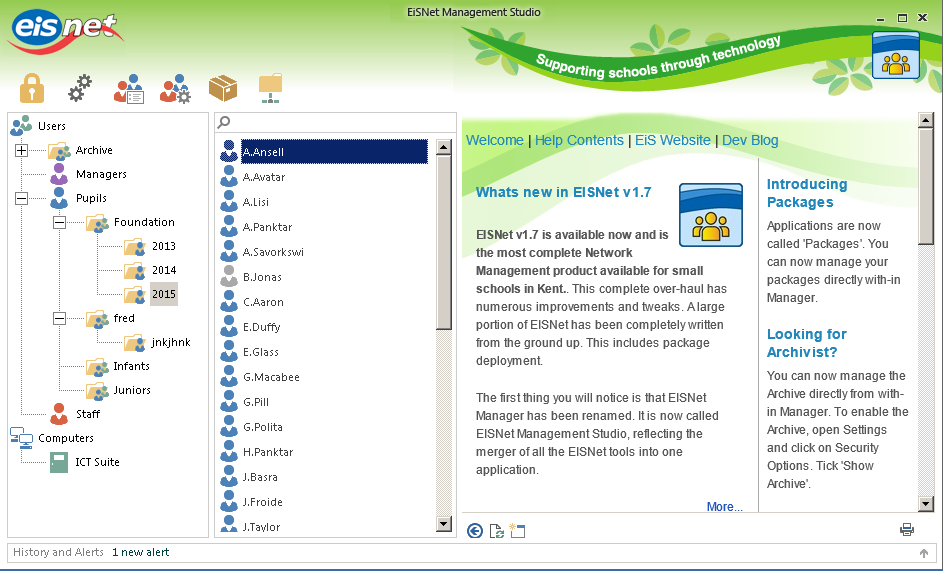This screenshot has height=571, width=943.
Task: Select the jnkjhnk folder
Action: pyautogui.click(x=171, y=342)
